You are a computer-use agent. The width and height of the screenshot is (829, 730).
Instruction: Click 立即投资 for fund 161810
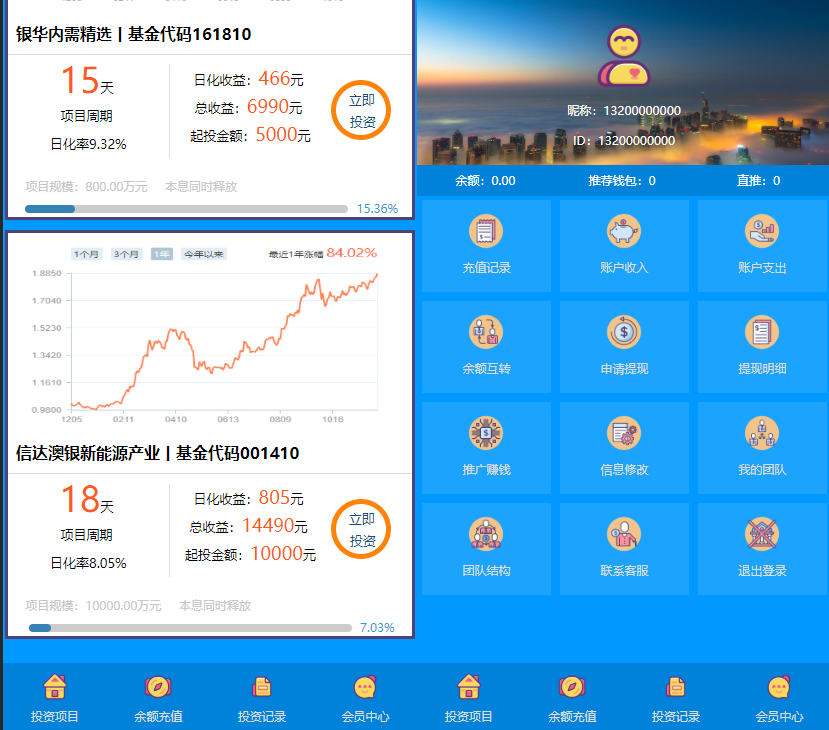tap(361, 110)
